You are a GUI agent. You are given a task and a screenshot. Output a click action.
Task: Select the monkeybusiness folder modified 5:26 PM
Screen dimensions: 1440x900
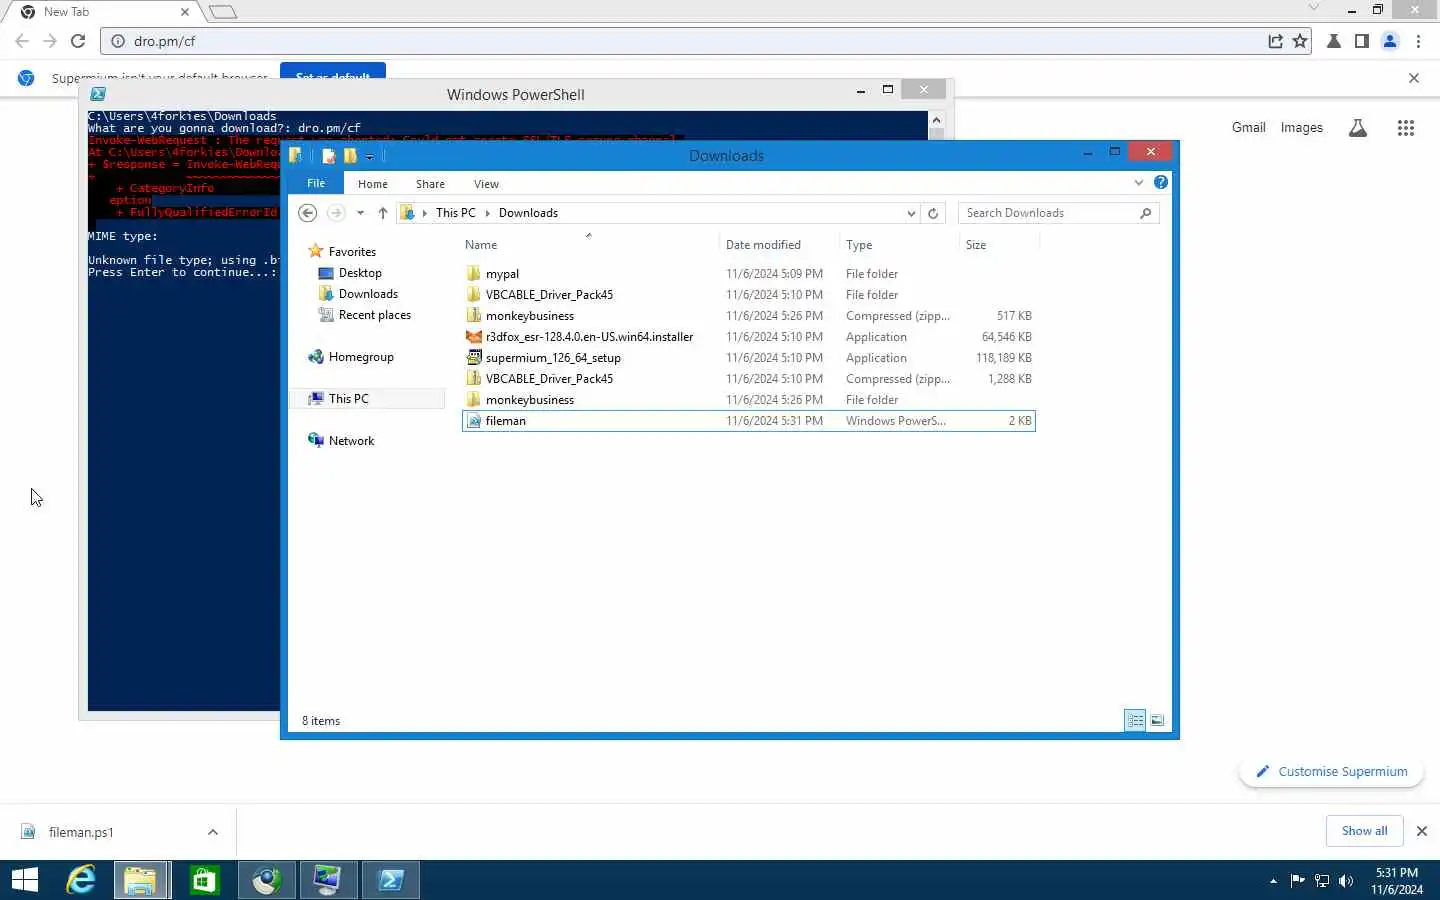749,400
